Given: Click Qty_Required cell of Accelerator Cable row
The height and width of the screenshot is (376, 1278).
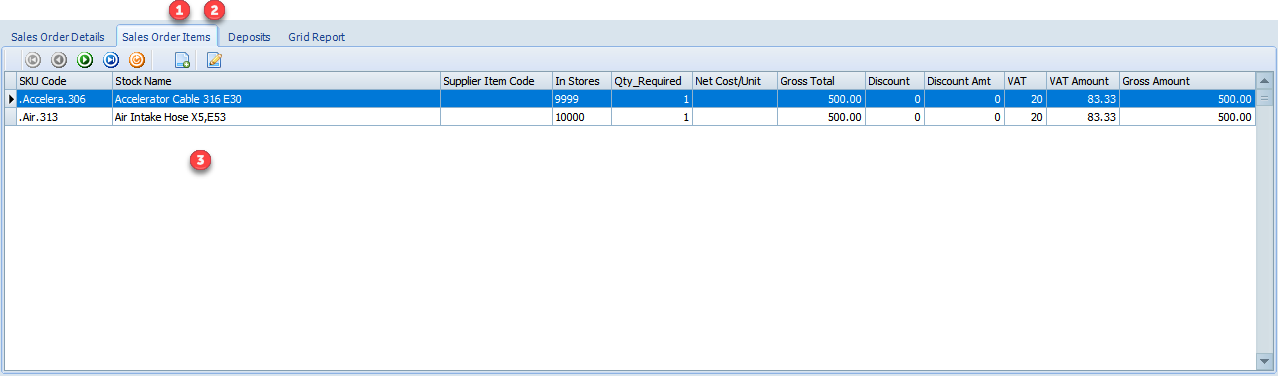Looking at the screenshot, I should (x=652, y=99).
